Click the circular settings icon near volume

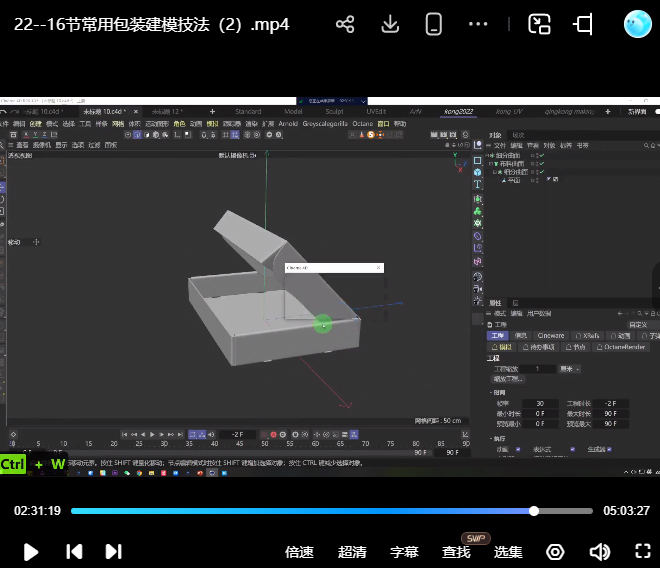555,551
